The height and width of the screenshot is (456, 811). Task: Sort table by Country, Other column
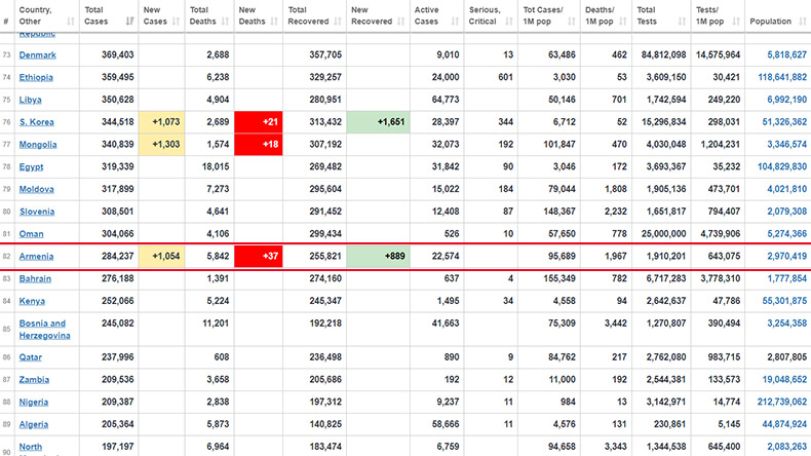pos(47,16)
